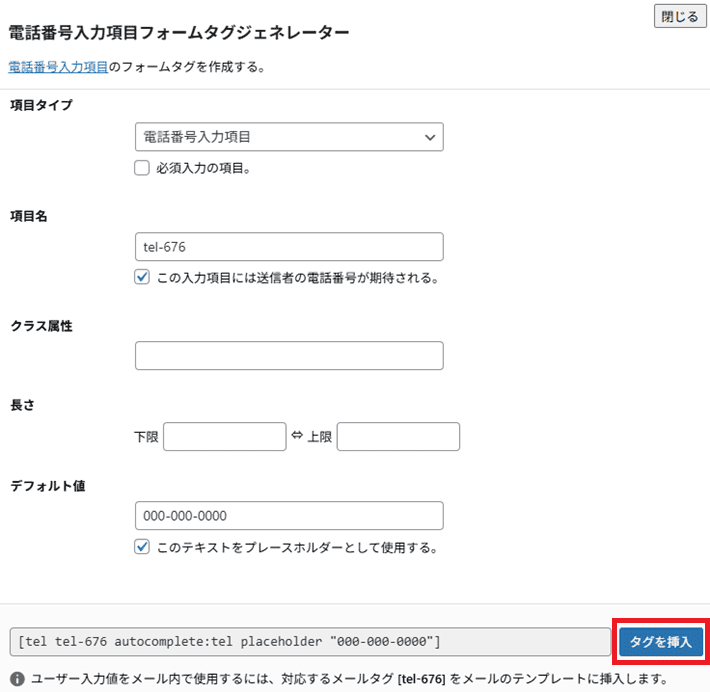Viewport: 710px width, 692px height.
Task: Focus the 項目名 field containing tel-676
Action: [x=289, y=247]
